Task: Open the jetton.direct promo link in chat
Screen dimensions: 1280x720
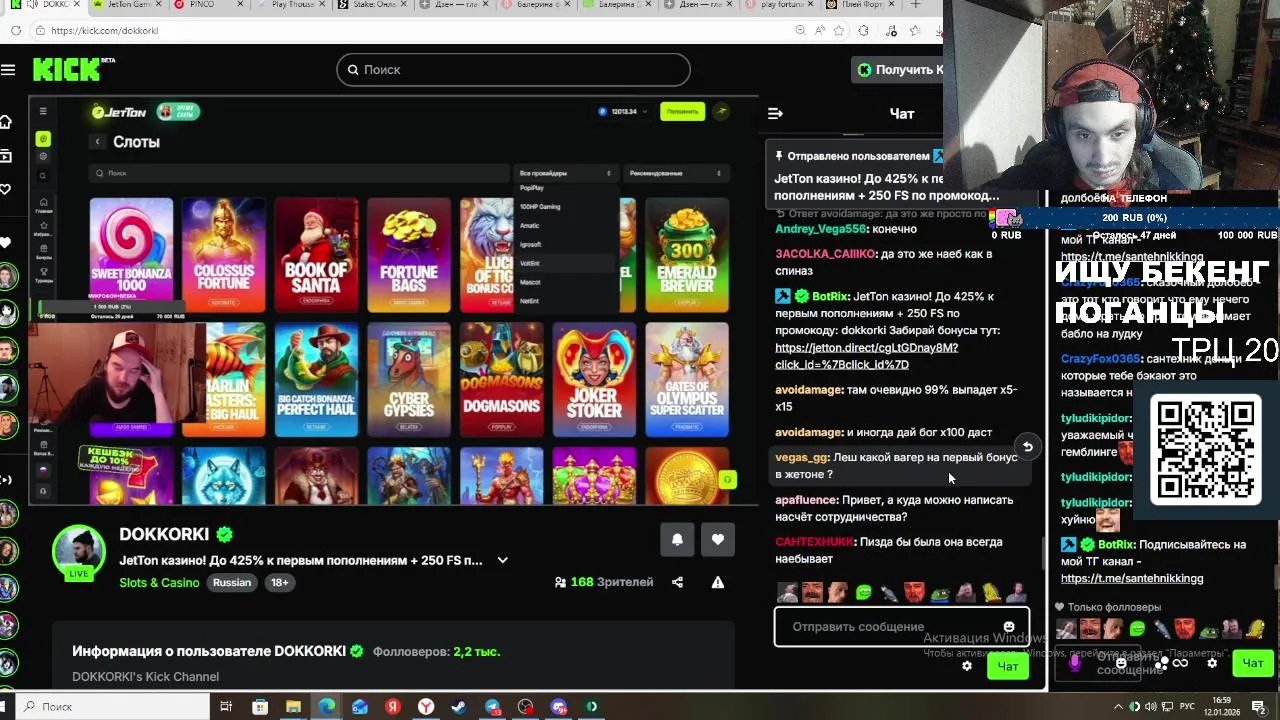Action: click(866, 356)
